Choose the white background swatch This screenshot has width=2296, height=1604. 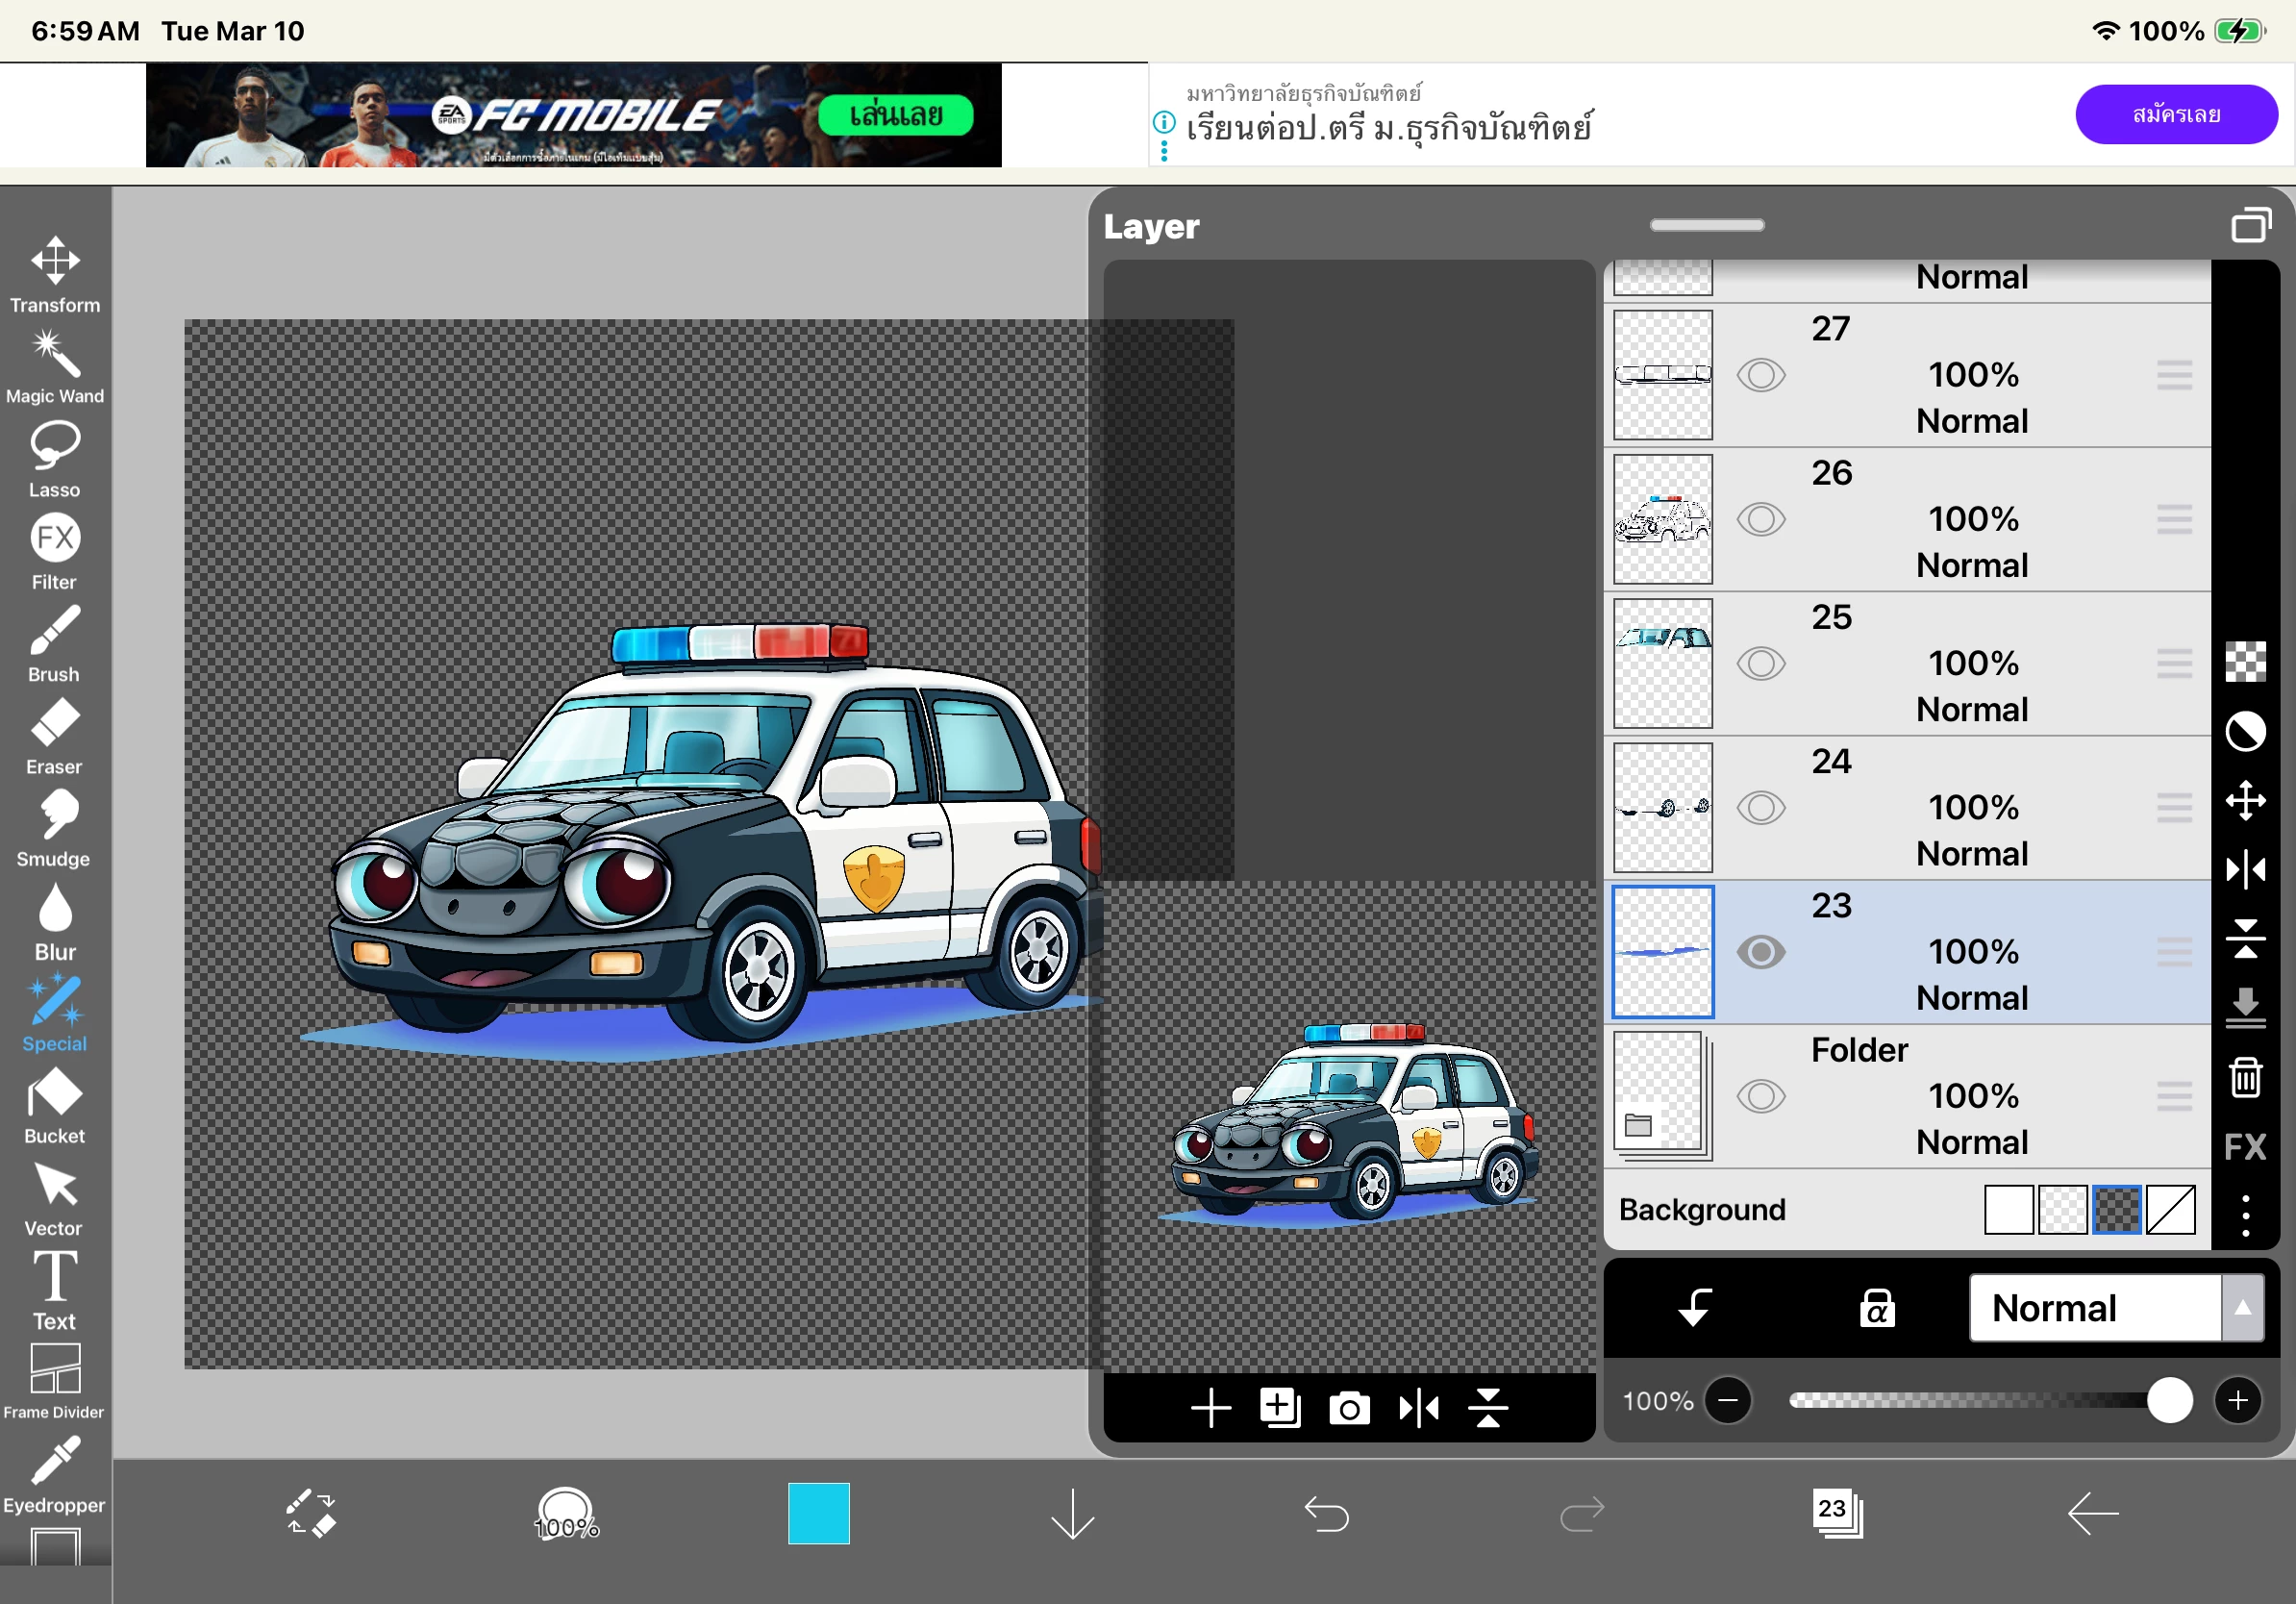[2008, 1209]
